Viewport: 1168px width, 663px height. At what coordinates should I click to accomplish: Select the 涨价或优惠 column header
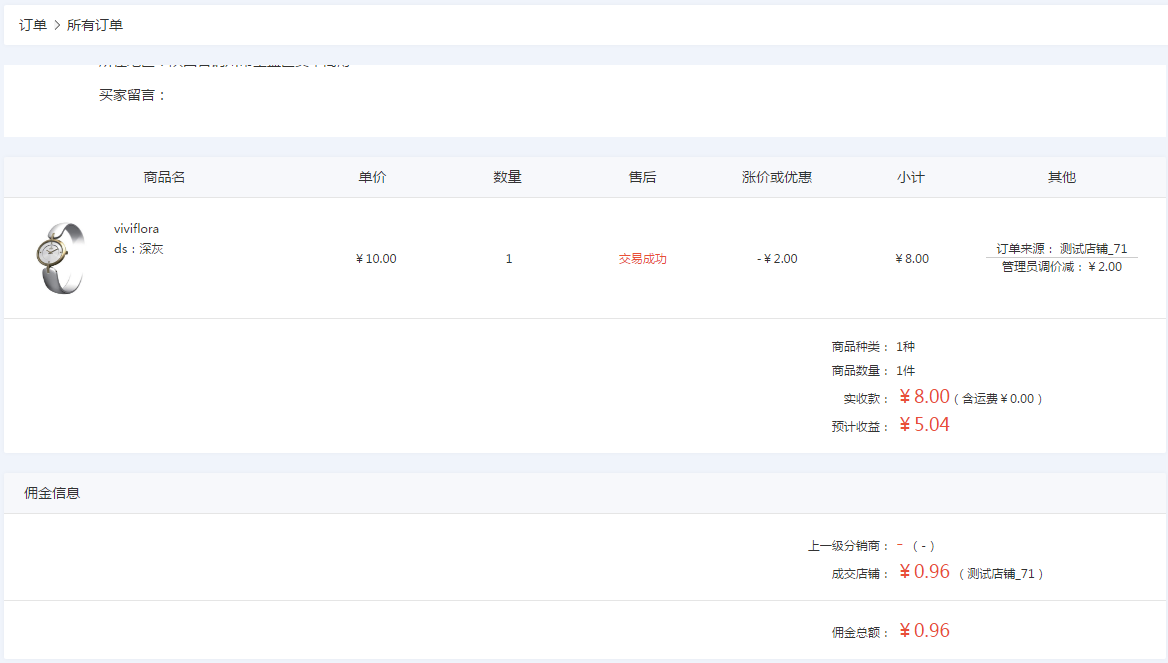tap(776, 177)
